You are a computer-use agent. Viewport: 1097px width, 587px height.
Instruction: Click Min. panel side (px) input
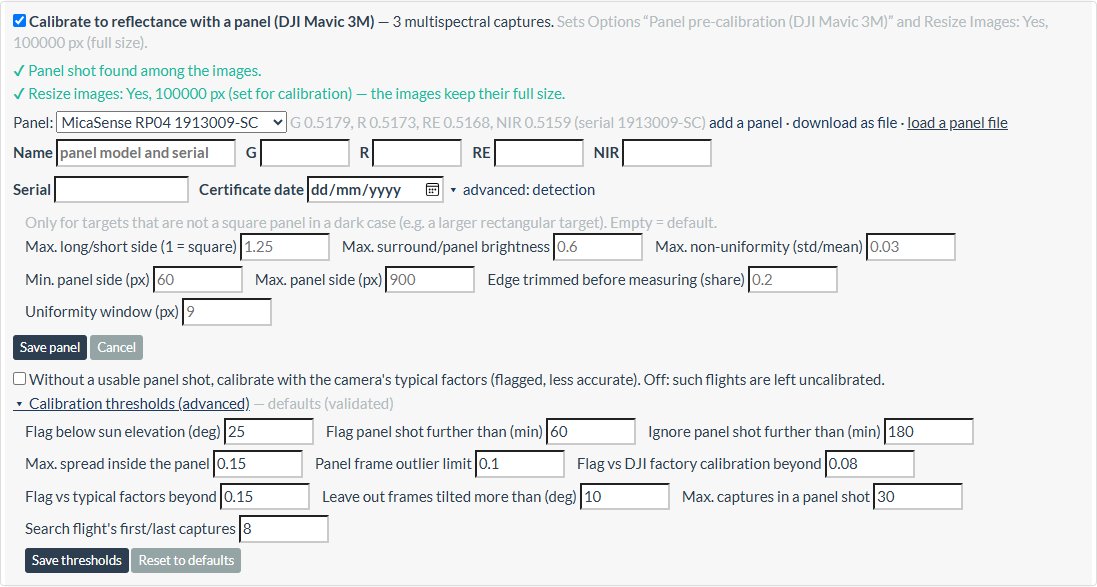(x=198, y=280)
